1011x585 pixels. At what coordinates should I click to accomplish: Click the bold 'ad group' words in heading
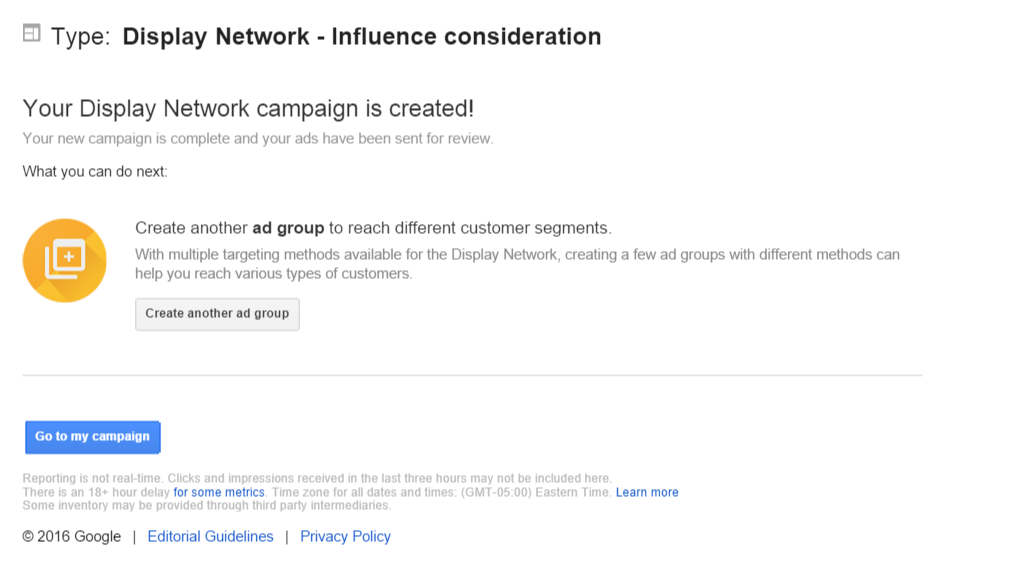tap(288, 228)
